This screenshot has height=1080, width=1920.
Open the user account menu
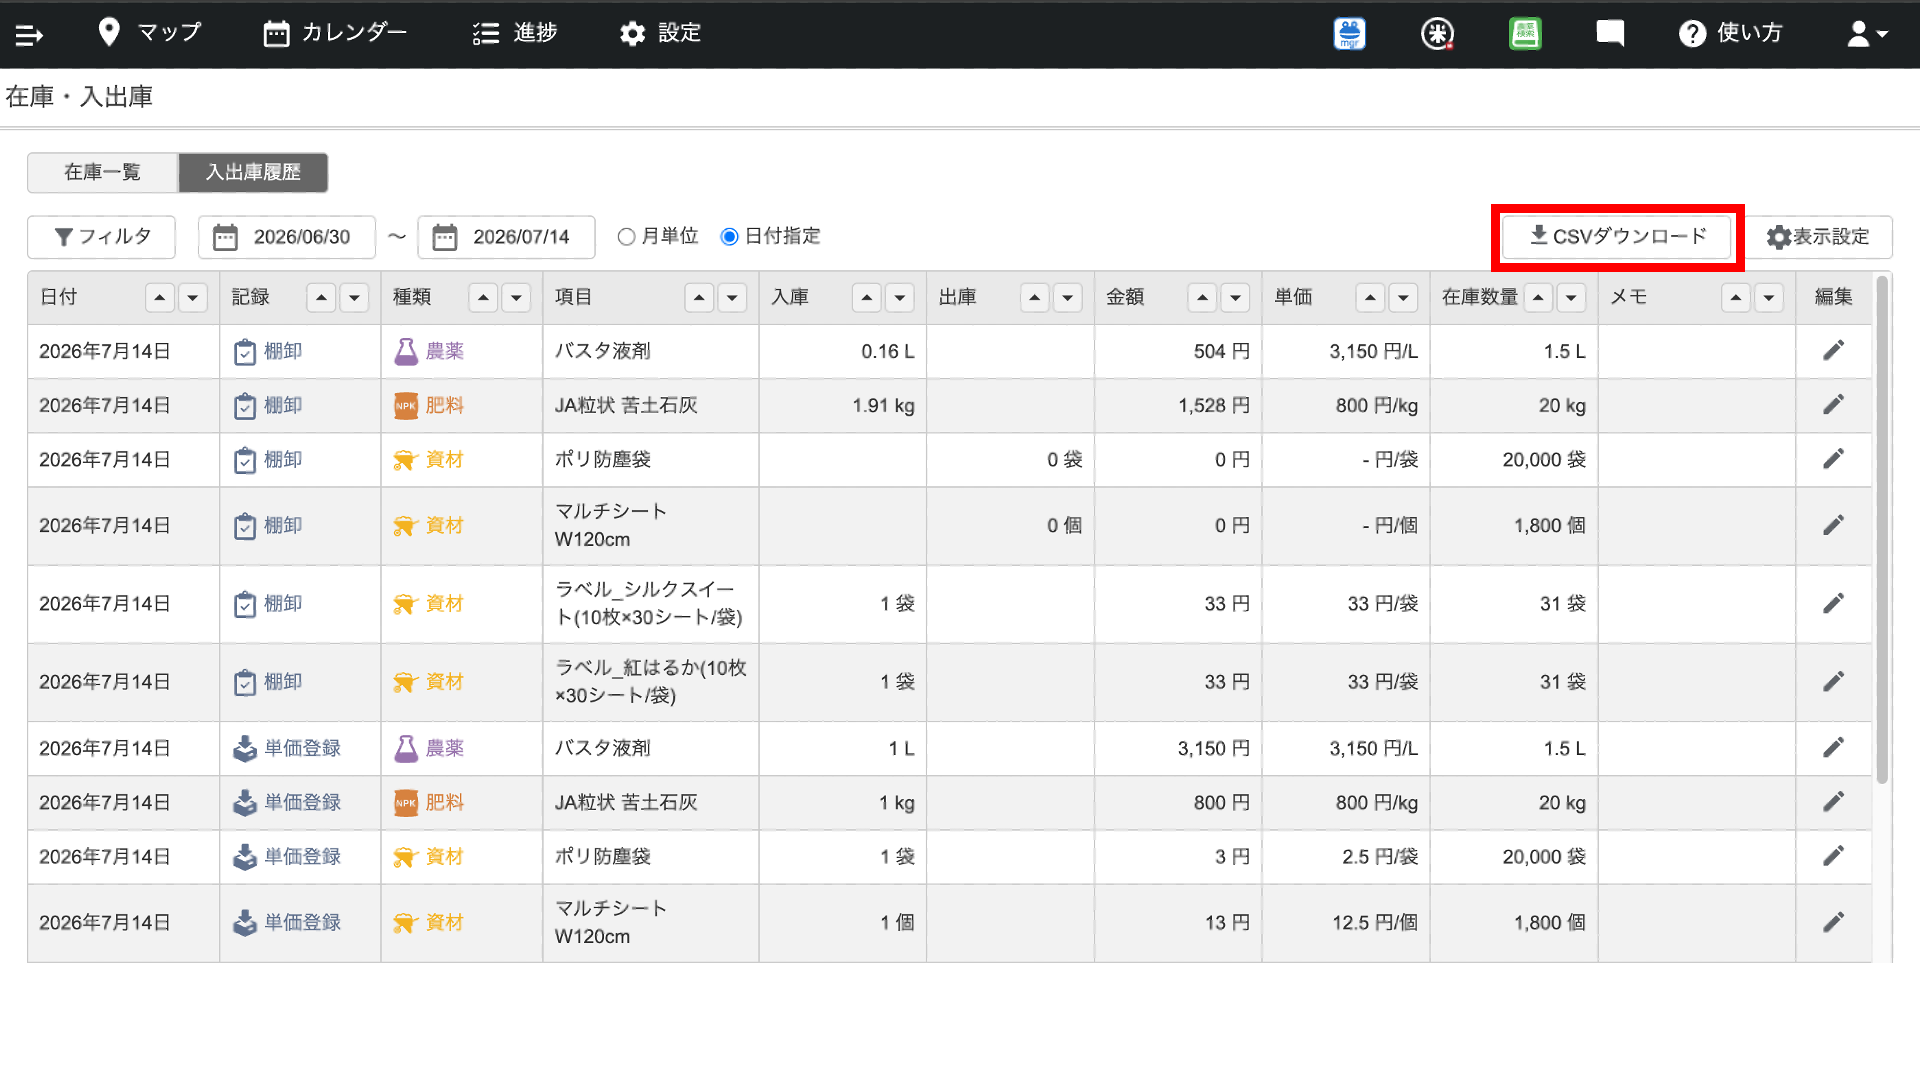(1867, 34)
